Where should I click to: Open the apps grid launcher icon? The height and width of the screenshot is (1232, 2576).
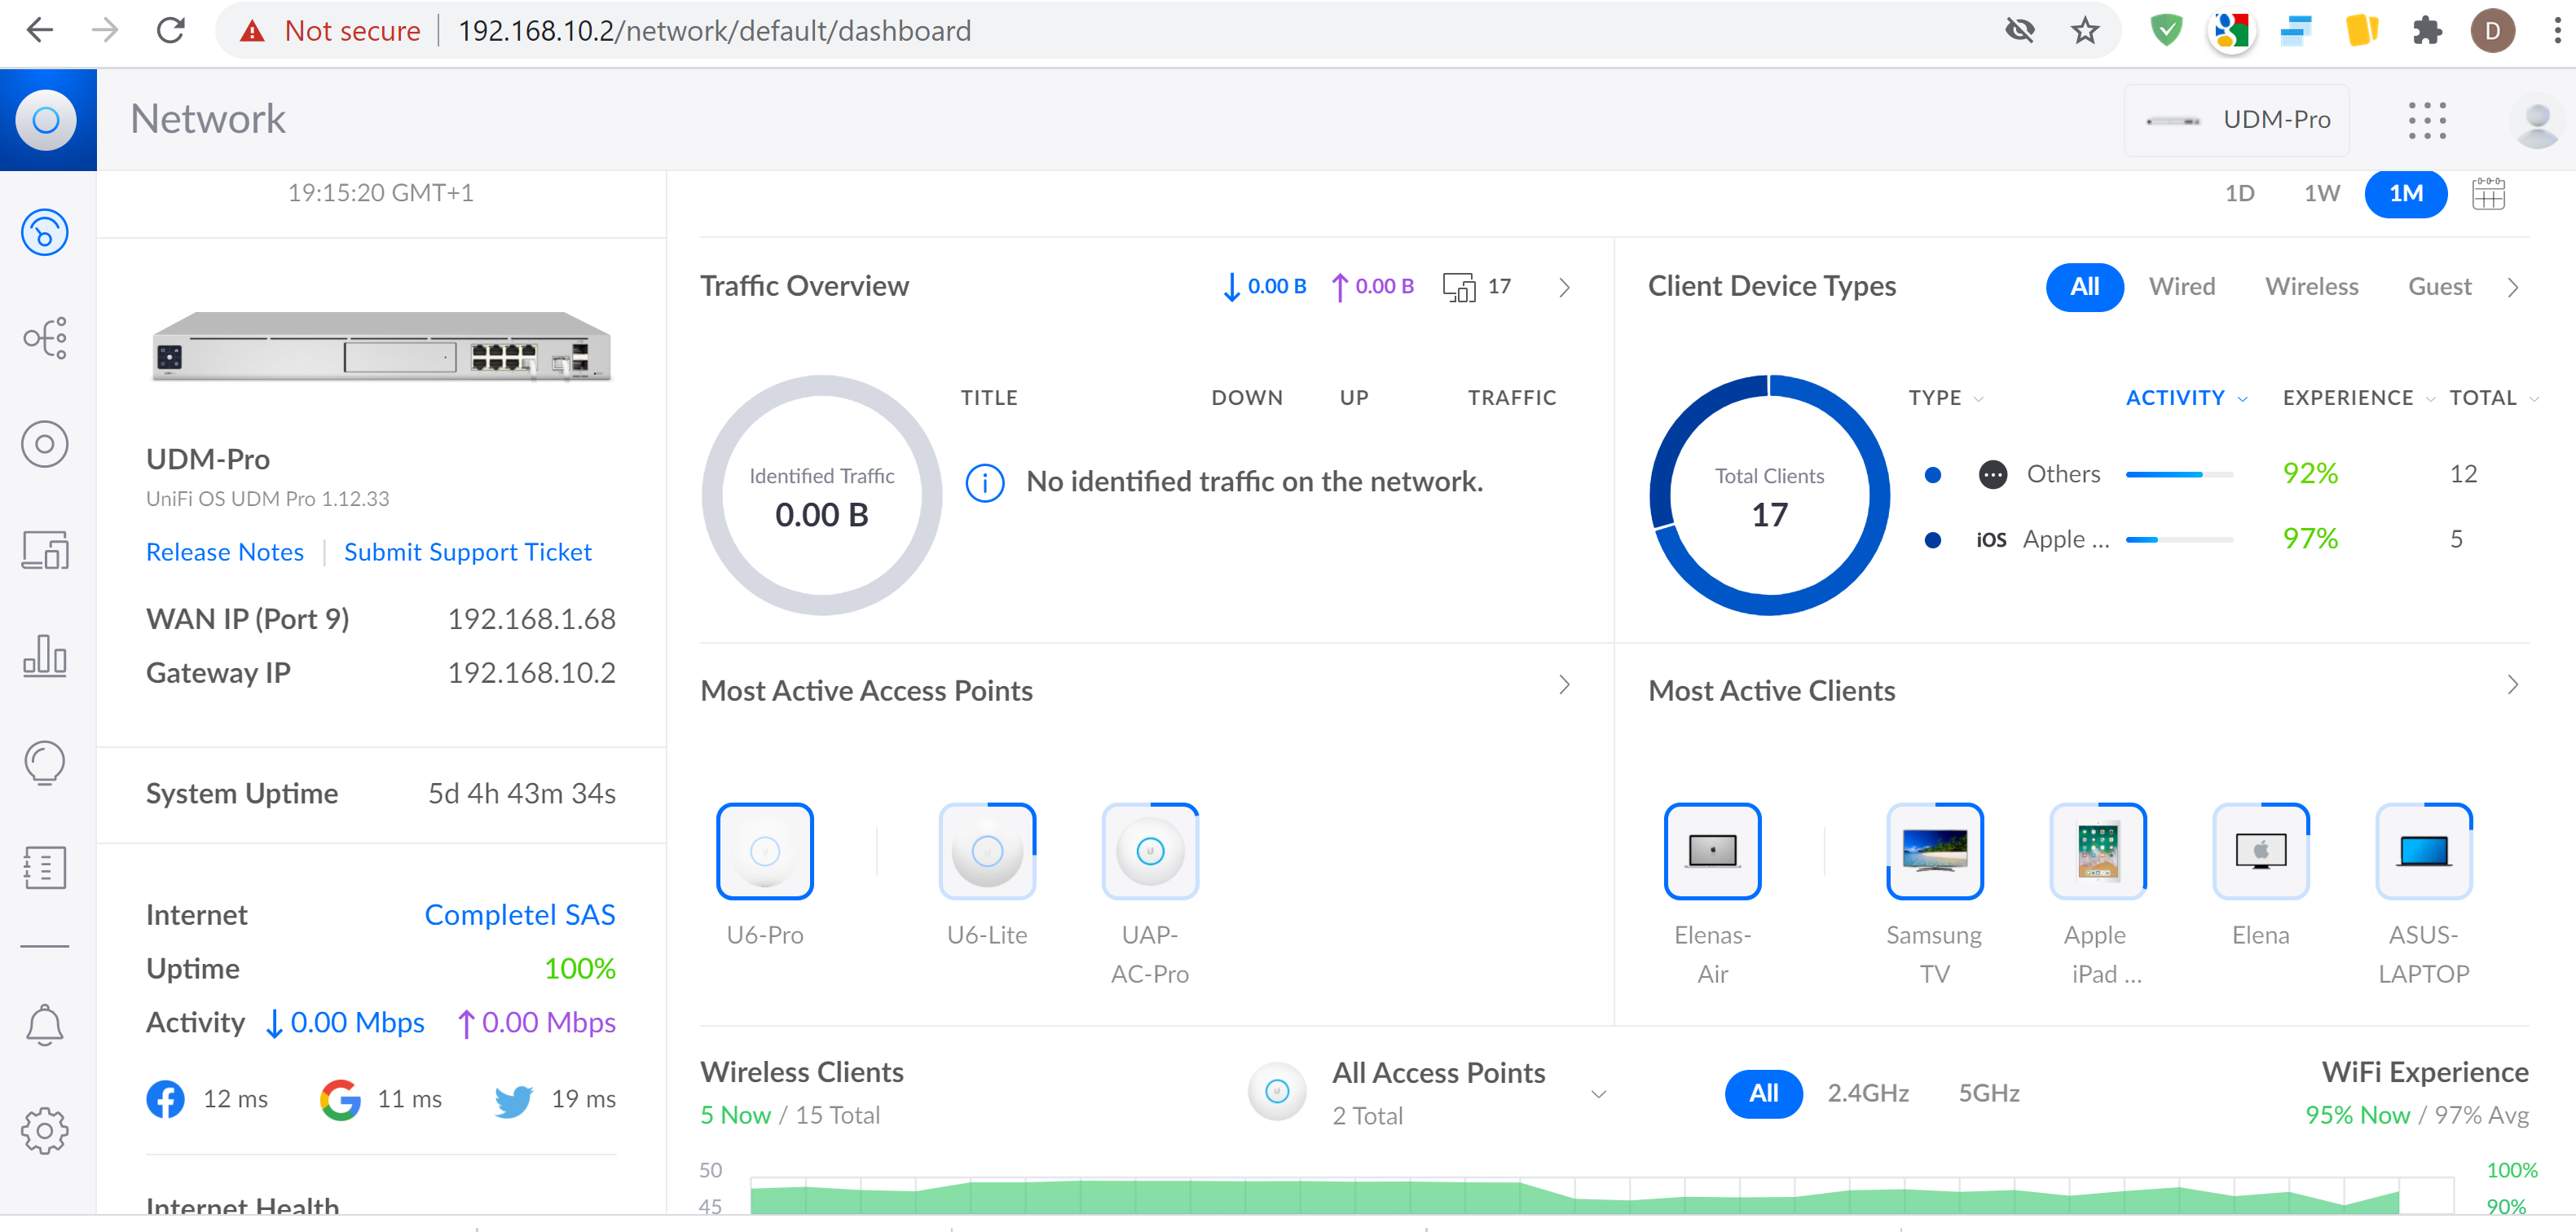coord(2427,120)
